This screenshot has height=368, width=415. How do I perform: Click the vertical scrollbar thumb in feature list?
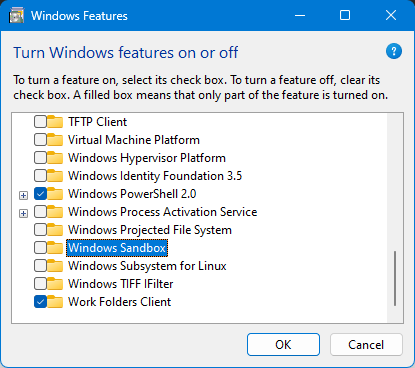click(395, 278)
